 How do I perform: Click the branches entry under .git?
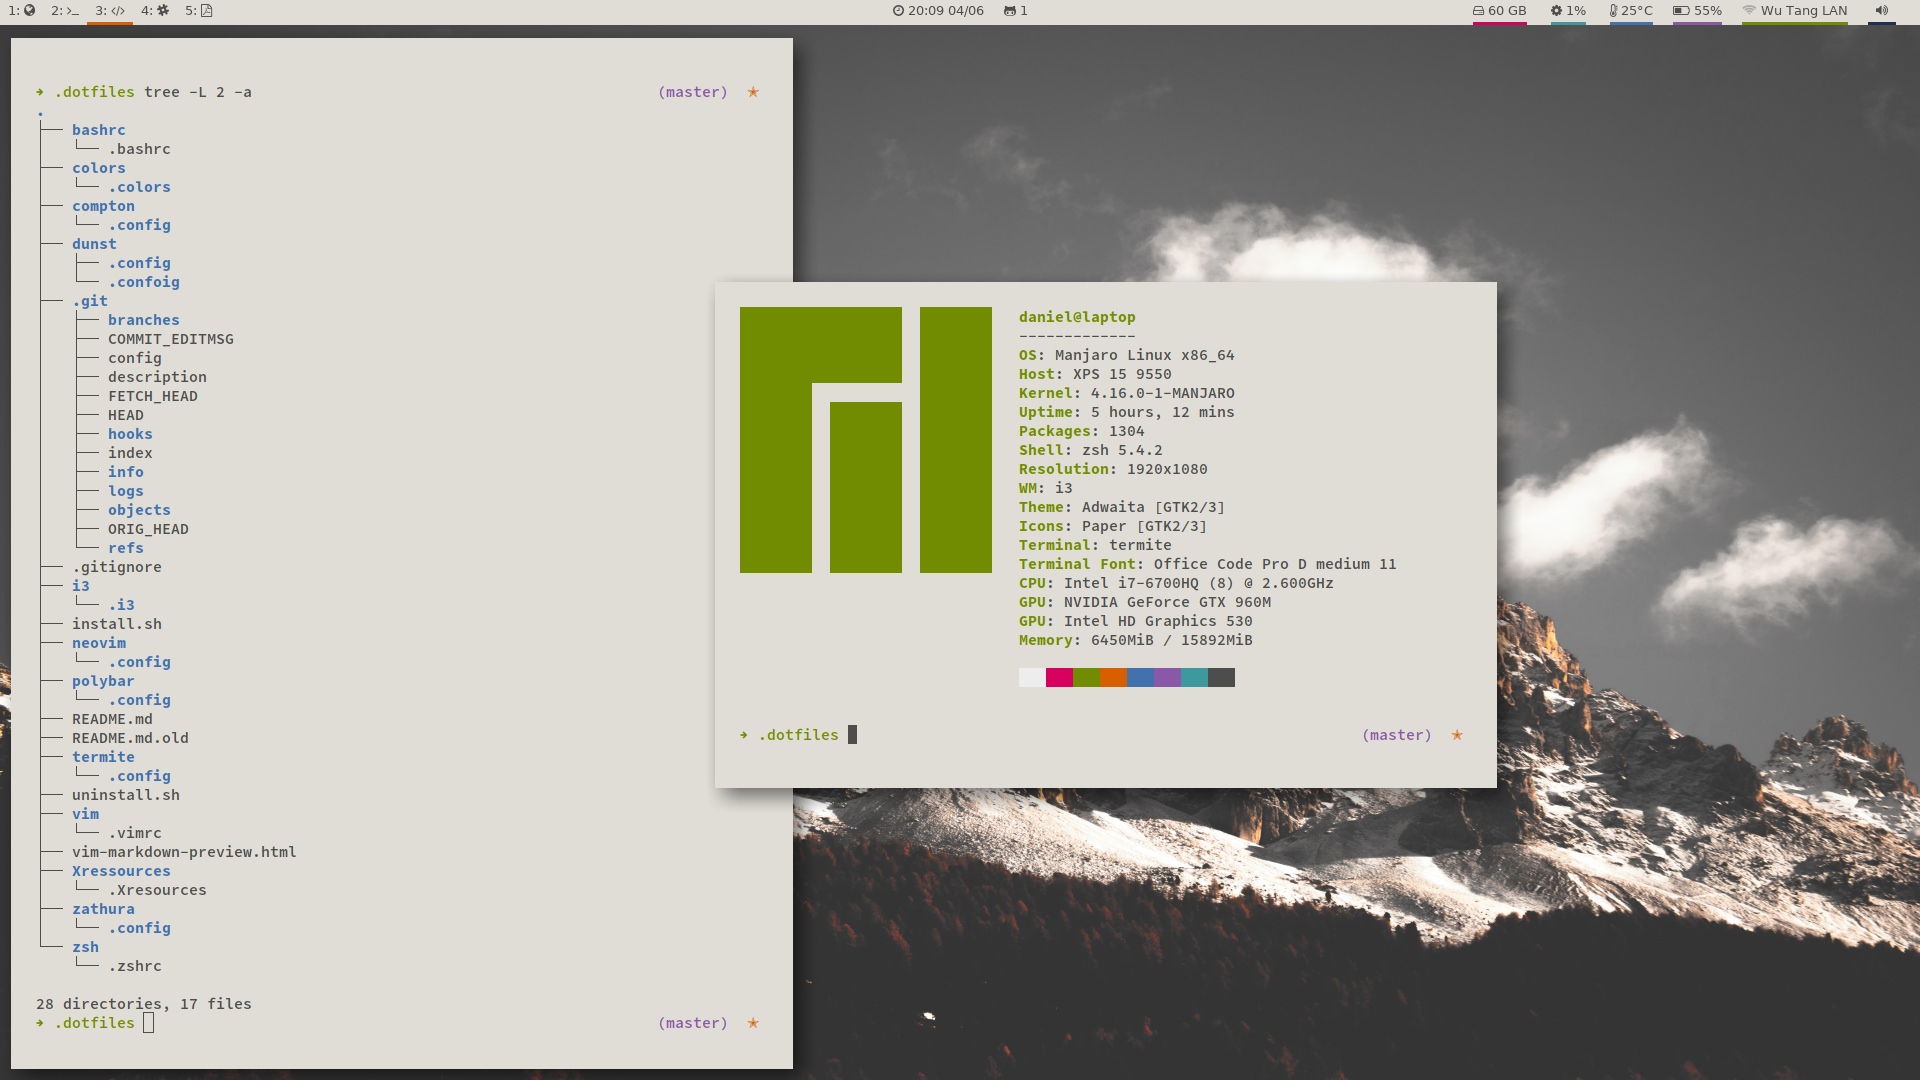point(144,320)
